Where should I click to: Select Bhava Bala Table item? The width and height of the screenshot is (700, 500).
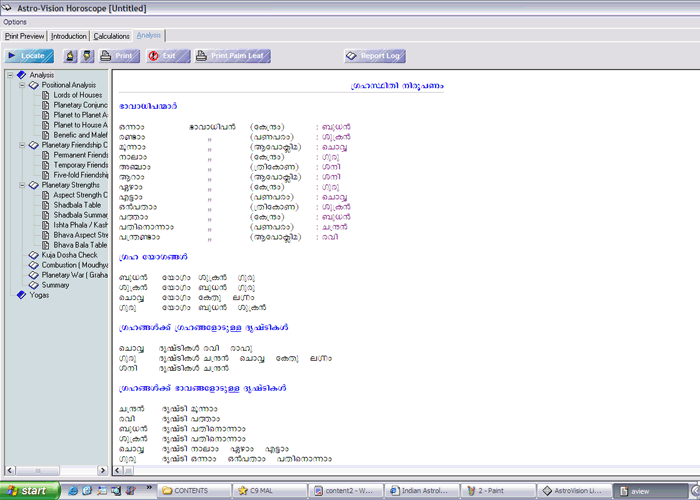80,245
